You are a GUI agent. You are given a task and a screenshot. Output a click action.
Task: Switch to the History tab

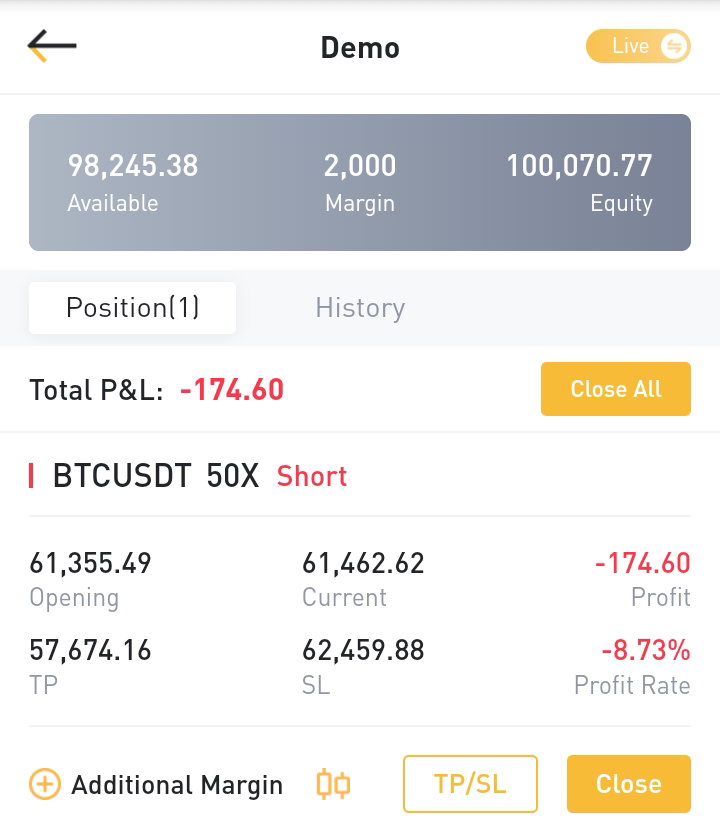pos(360,308)
